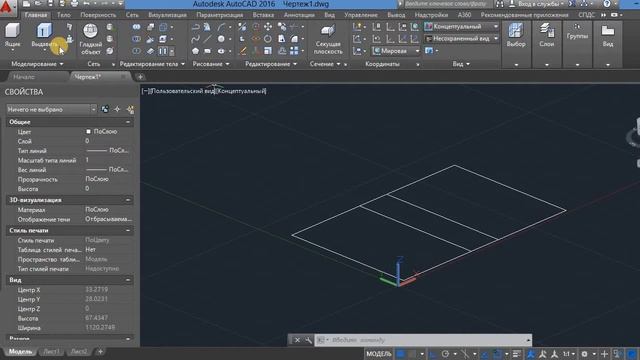Open the Section plane (Секущая плоскость) tool
Screen dimensions: 640x360
328,39
